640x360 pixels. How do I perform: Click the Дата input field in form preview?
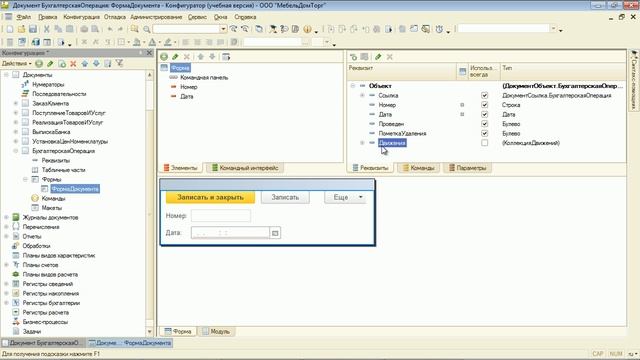[x=230, y=233]
